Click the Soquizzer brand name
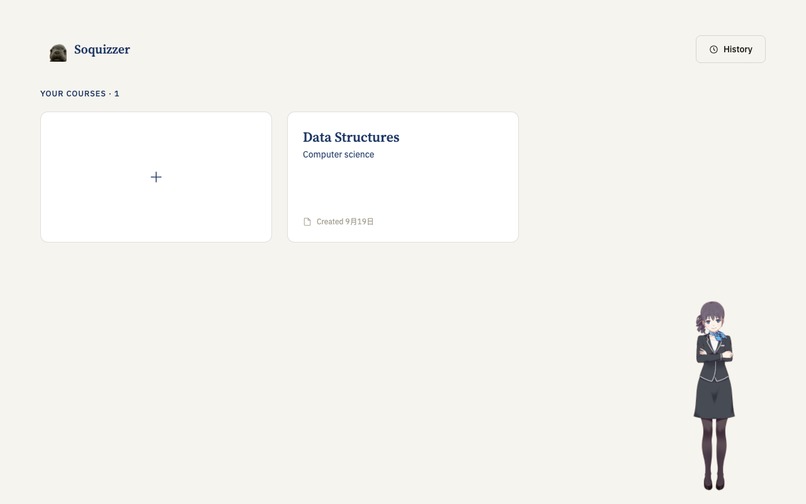This screenshot has width=806, height=504. tap(102, 50)
